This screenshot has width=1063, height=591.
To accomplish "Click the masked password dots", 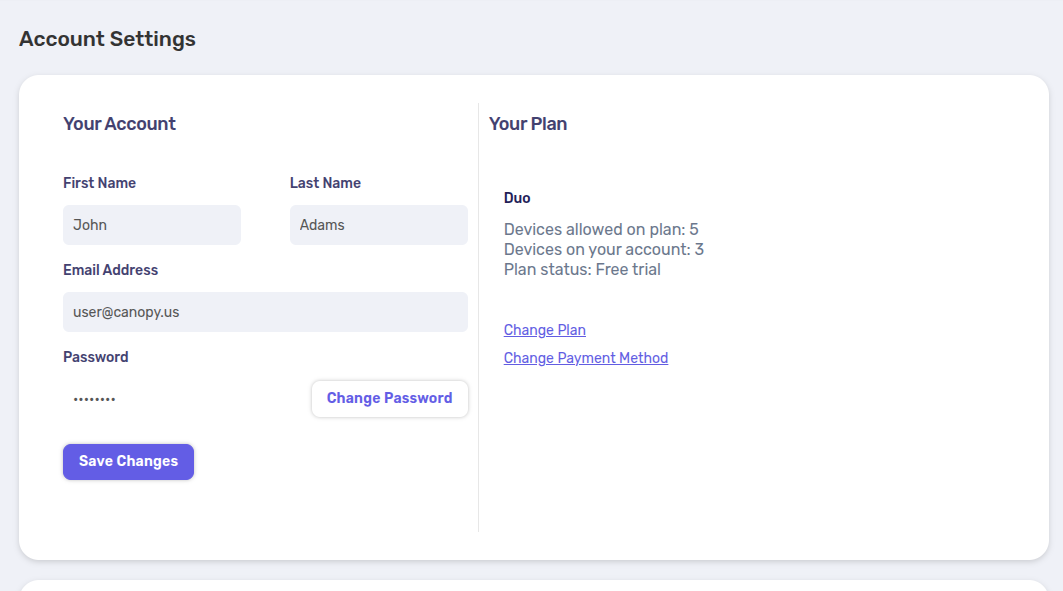I will (x=94, y=399).
